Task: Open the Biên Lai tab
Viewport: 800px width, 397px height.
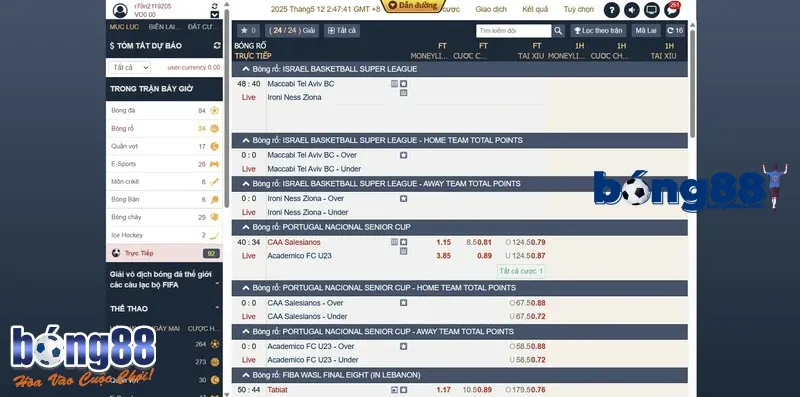Action: pyautogui.click(x=165, y=27)
